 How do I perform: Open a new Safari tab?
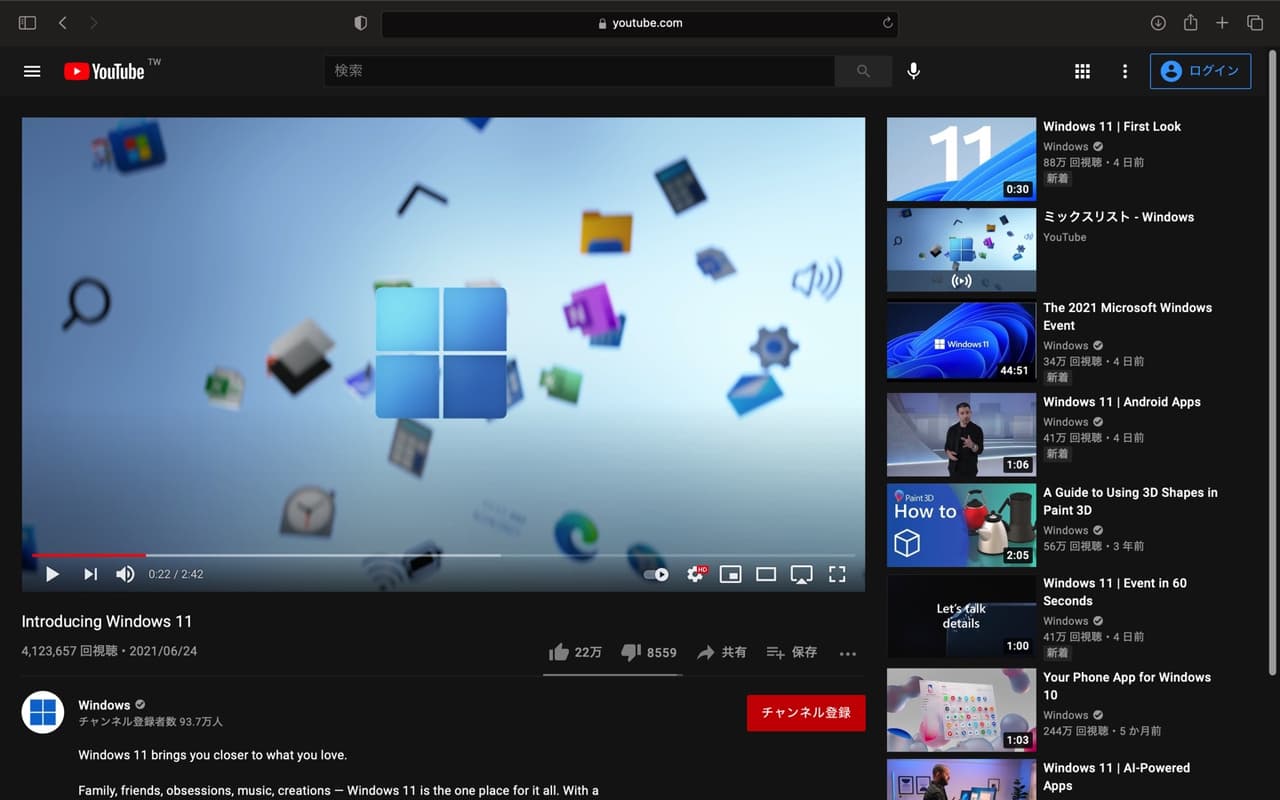(x=1222, y=23)
